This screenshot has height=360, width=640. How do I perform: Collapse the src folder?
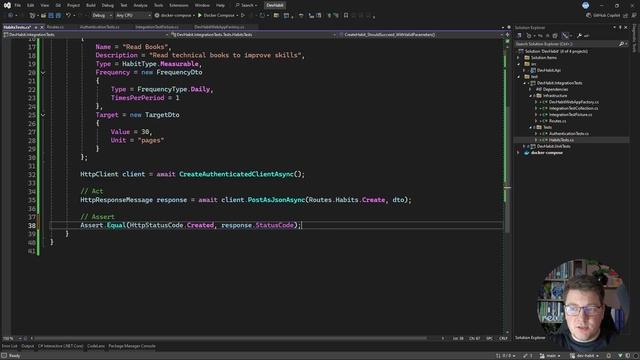pyautogui.click(x=519, y=64)
